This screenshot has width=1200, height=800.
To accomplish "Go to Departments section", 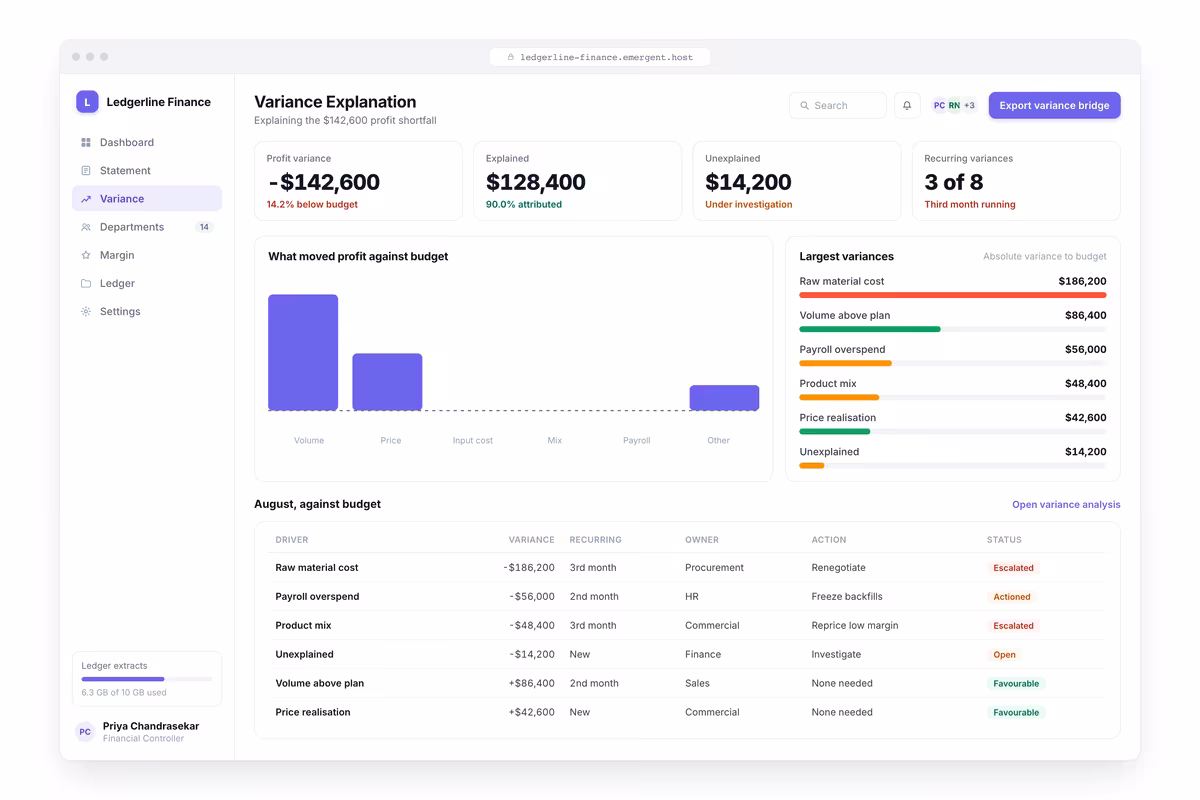I will [147, 227].
